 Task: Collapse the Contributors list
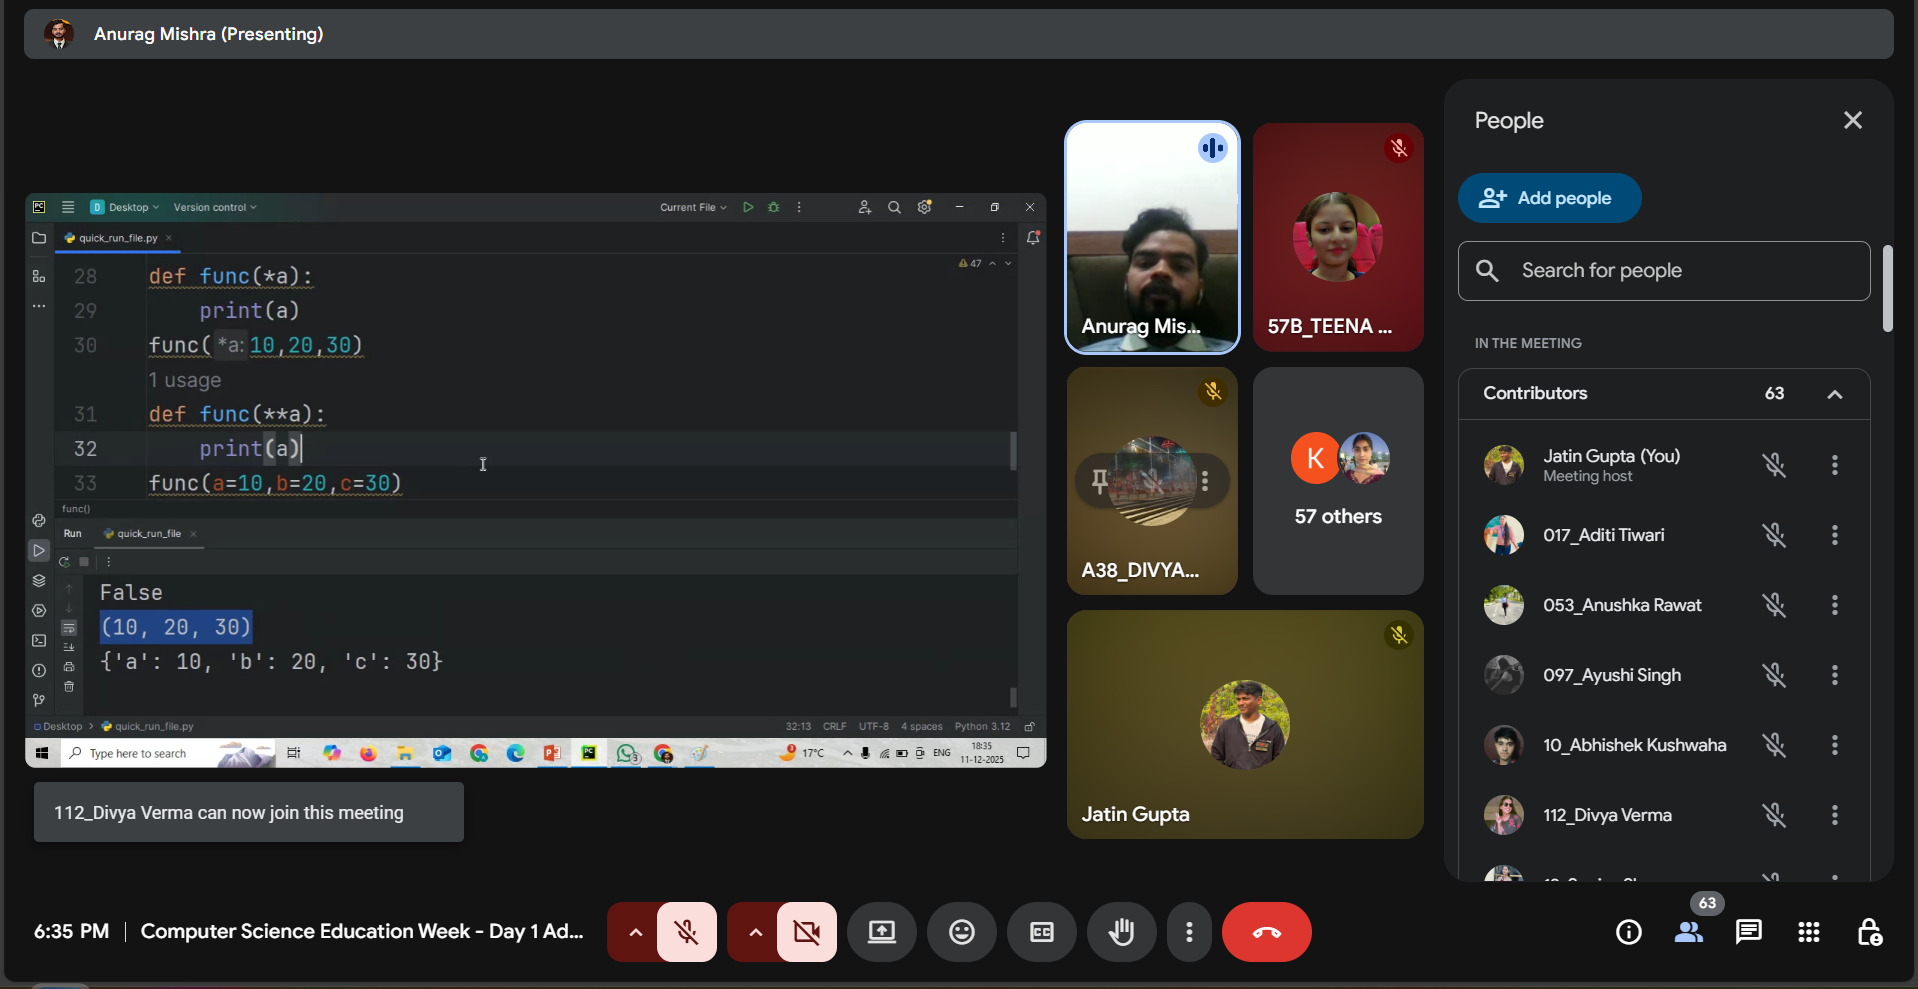1834,394
